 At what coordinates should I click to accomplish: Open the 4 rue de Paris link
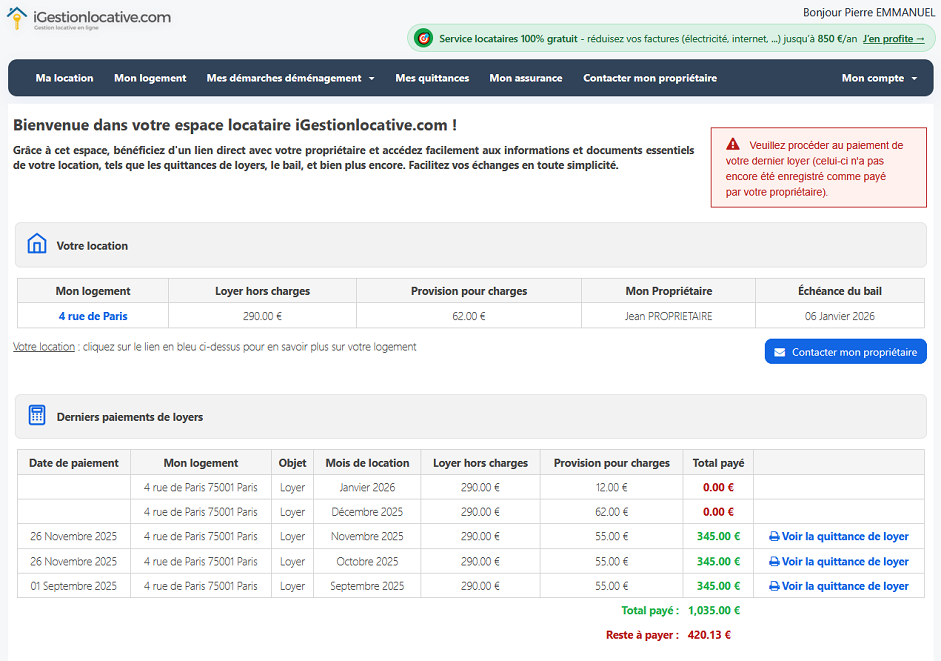(x=93, y=316)
